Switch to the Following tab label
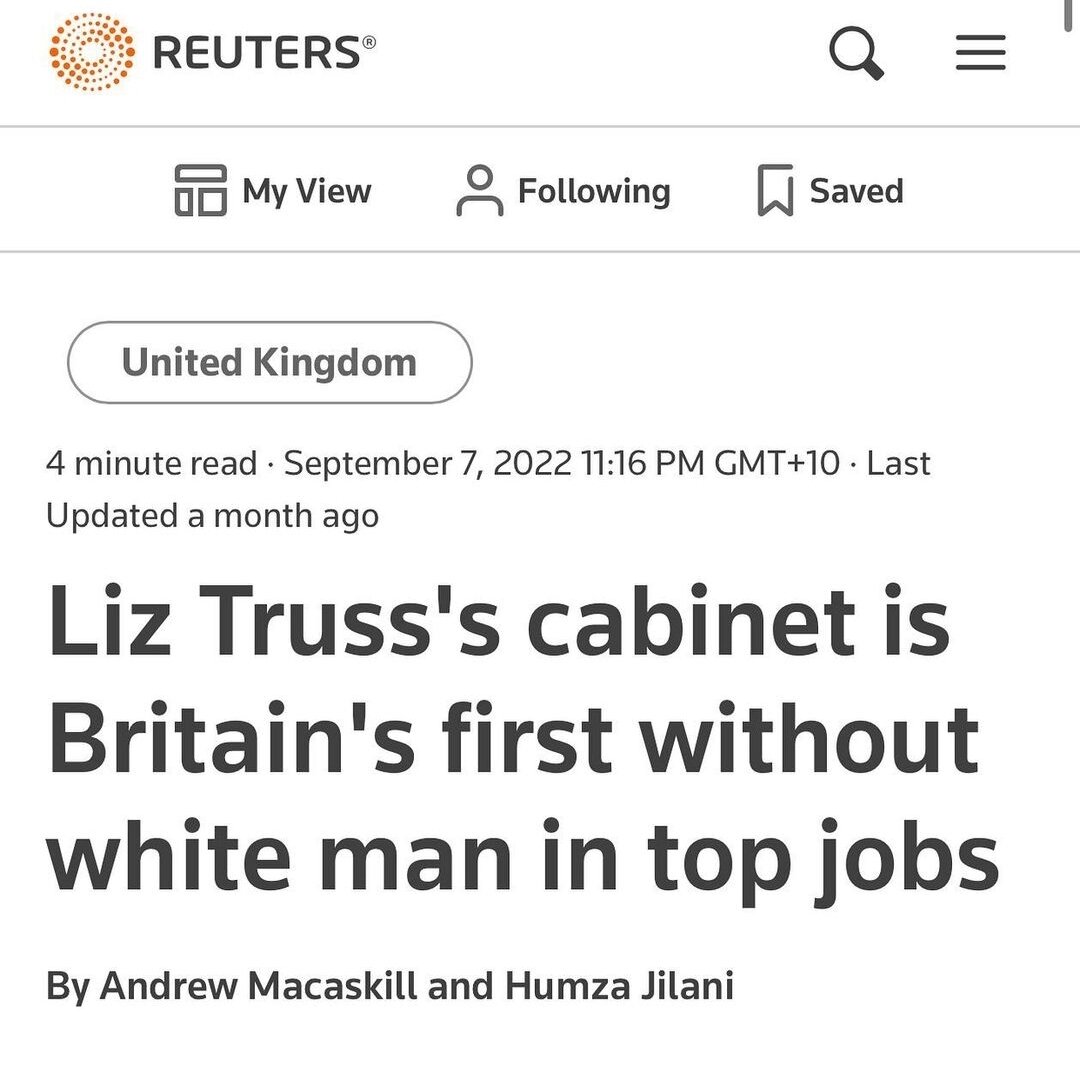Viewport: 1080px width, 1080px height. click(594, 190)
